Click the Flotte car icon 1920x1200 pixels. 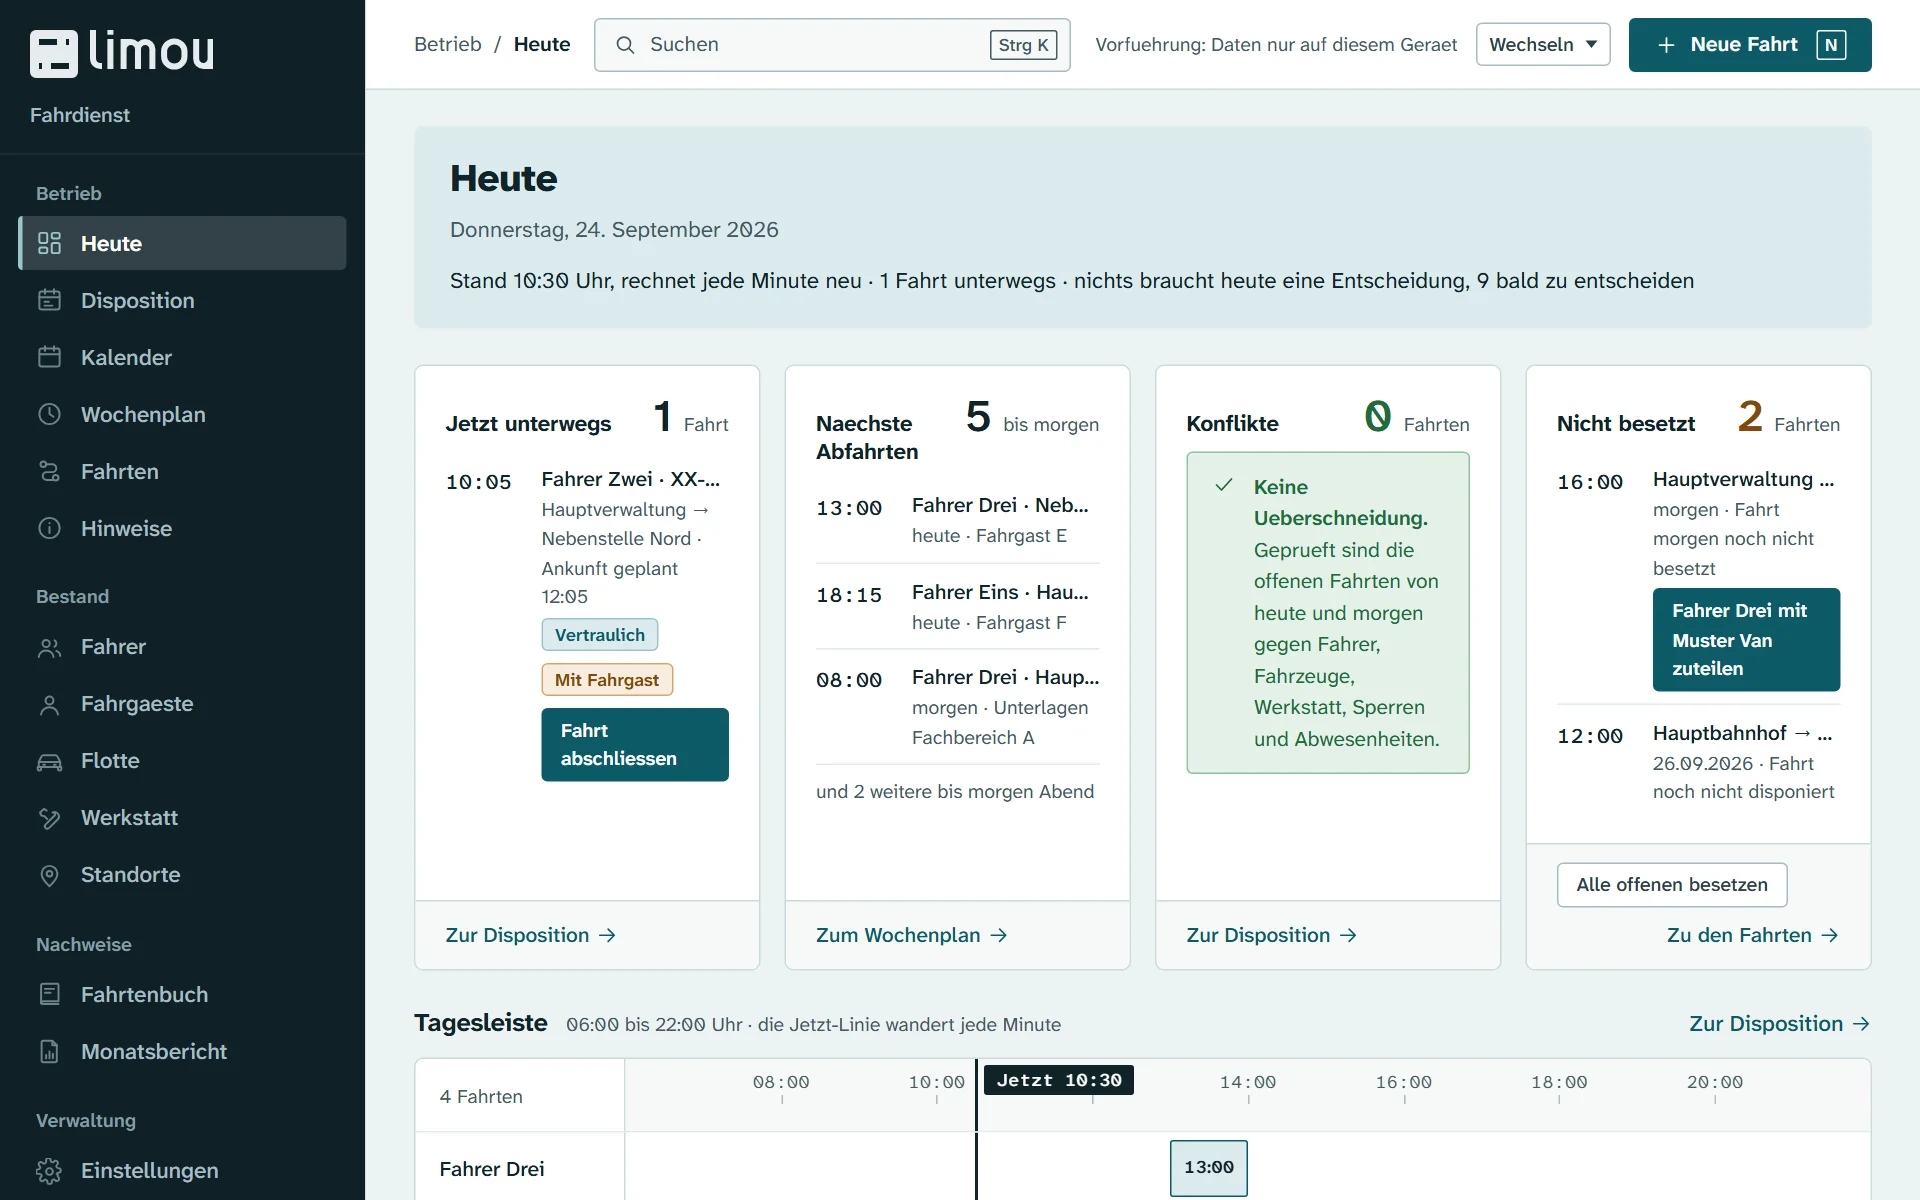point(49,761)
